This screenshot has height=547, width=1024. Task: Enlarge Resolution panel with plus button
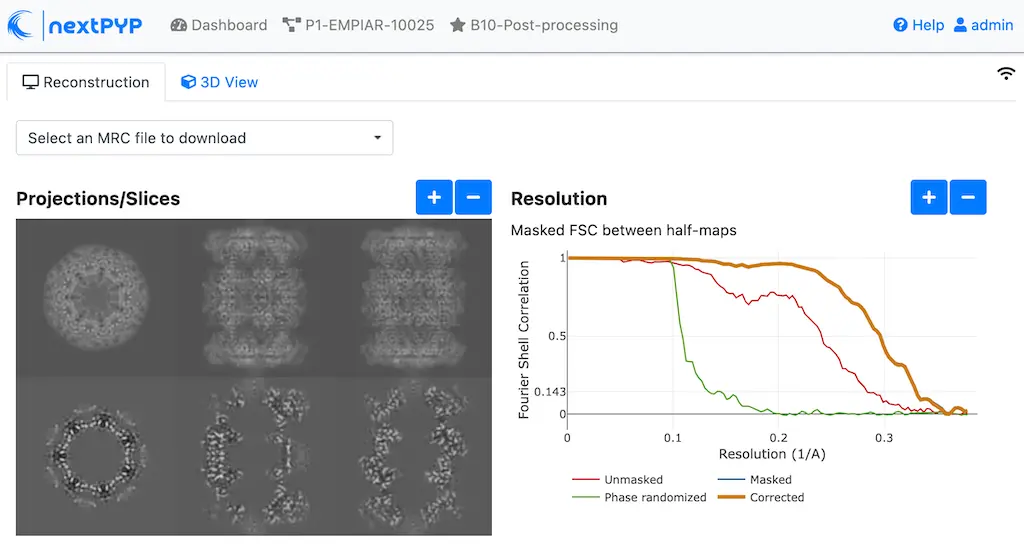tap(929, 198)
